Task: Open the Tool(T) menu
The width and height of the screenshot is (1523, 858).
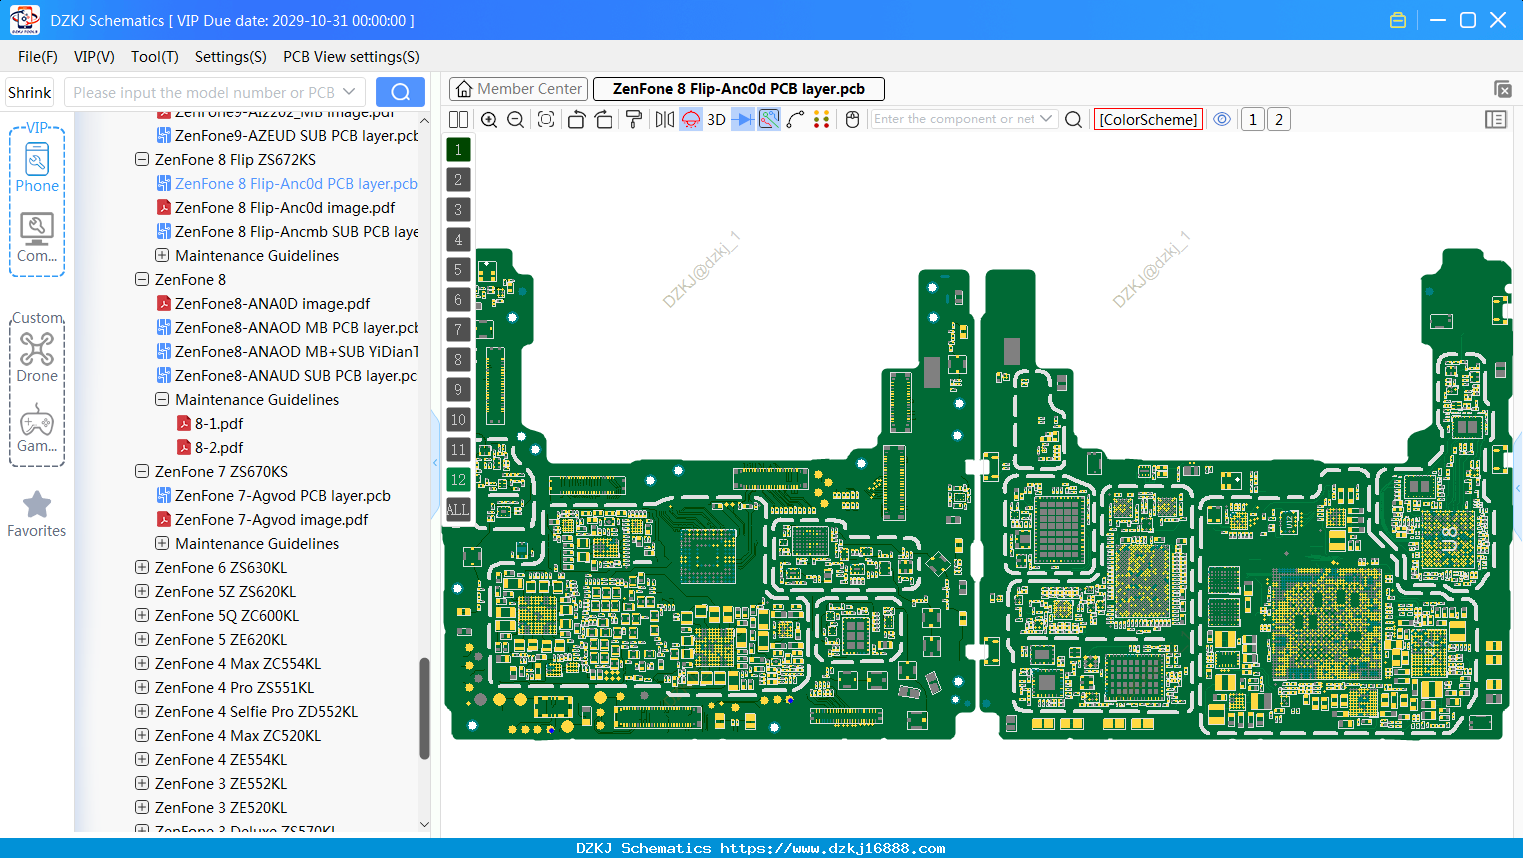Action: click(x=155, y=56)
